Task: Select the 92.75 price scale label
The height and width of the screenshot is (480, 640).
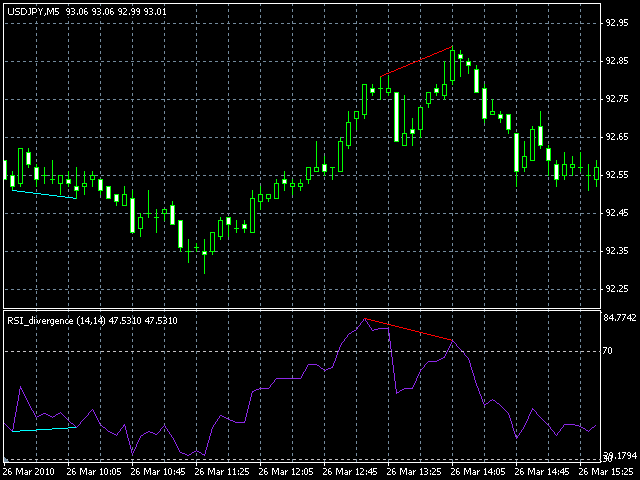Action: (617, 99)
